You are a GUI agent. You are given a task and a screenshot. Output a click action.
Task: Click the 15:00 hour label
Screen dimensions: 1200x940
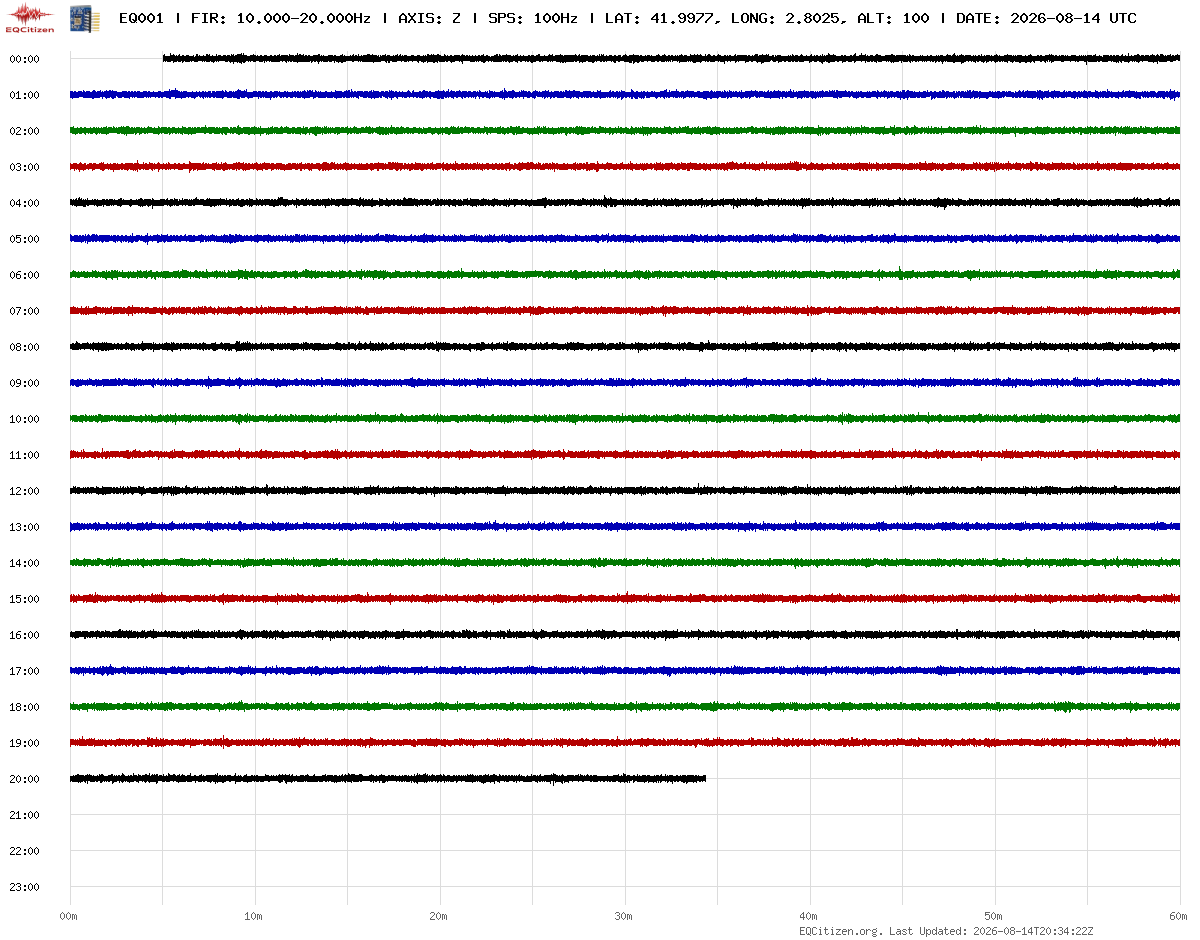coord(24,599)
